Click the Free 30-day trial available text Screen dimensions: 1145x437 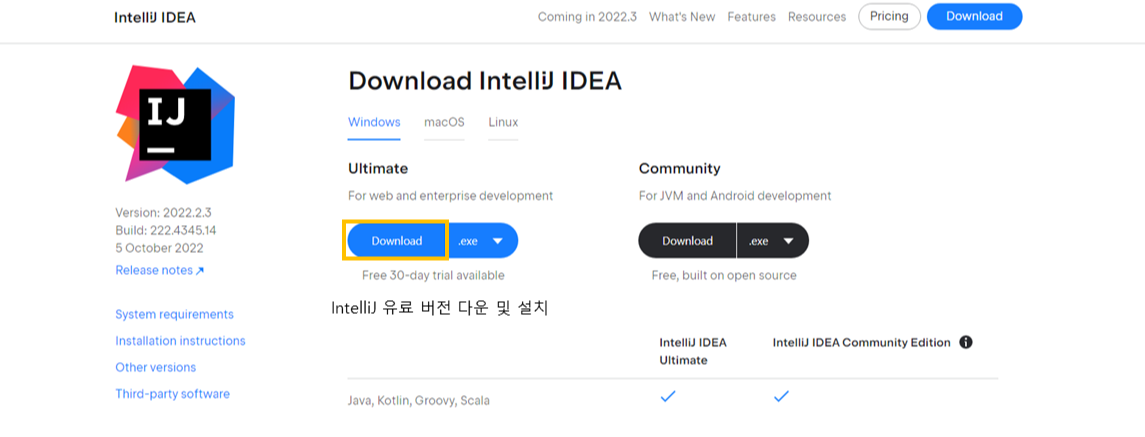433,276
